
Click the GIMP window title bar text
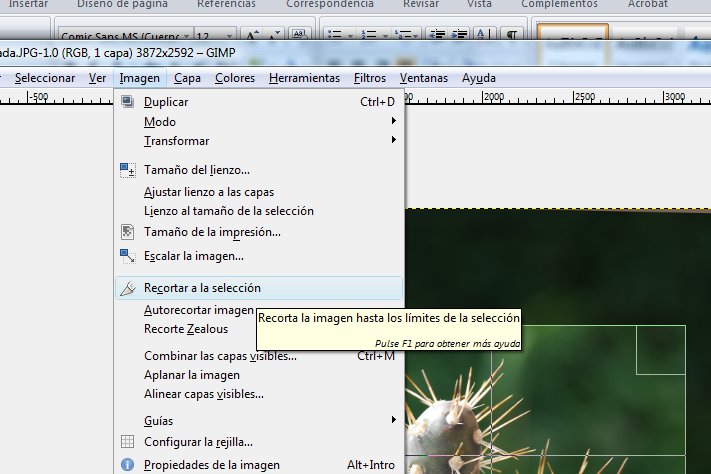pyautogui.click(x=117, y=53)
